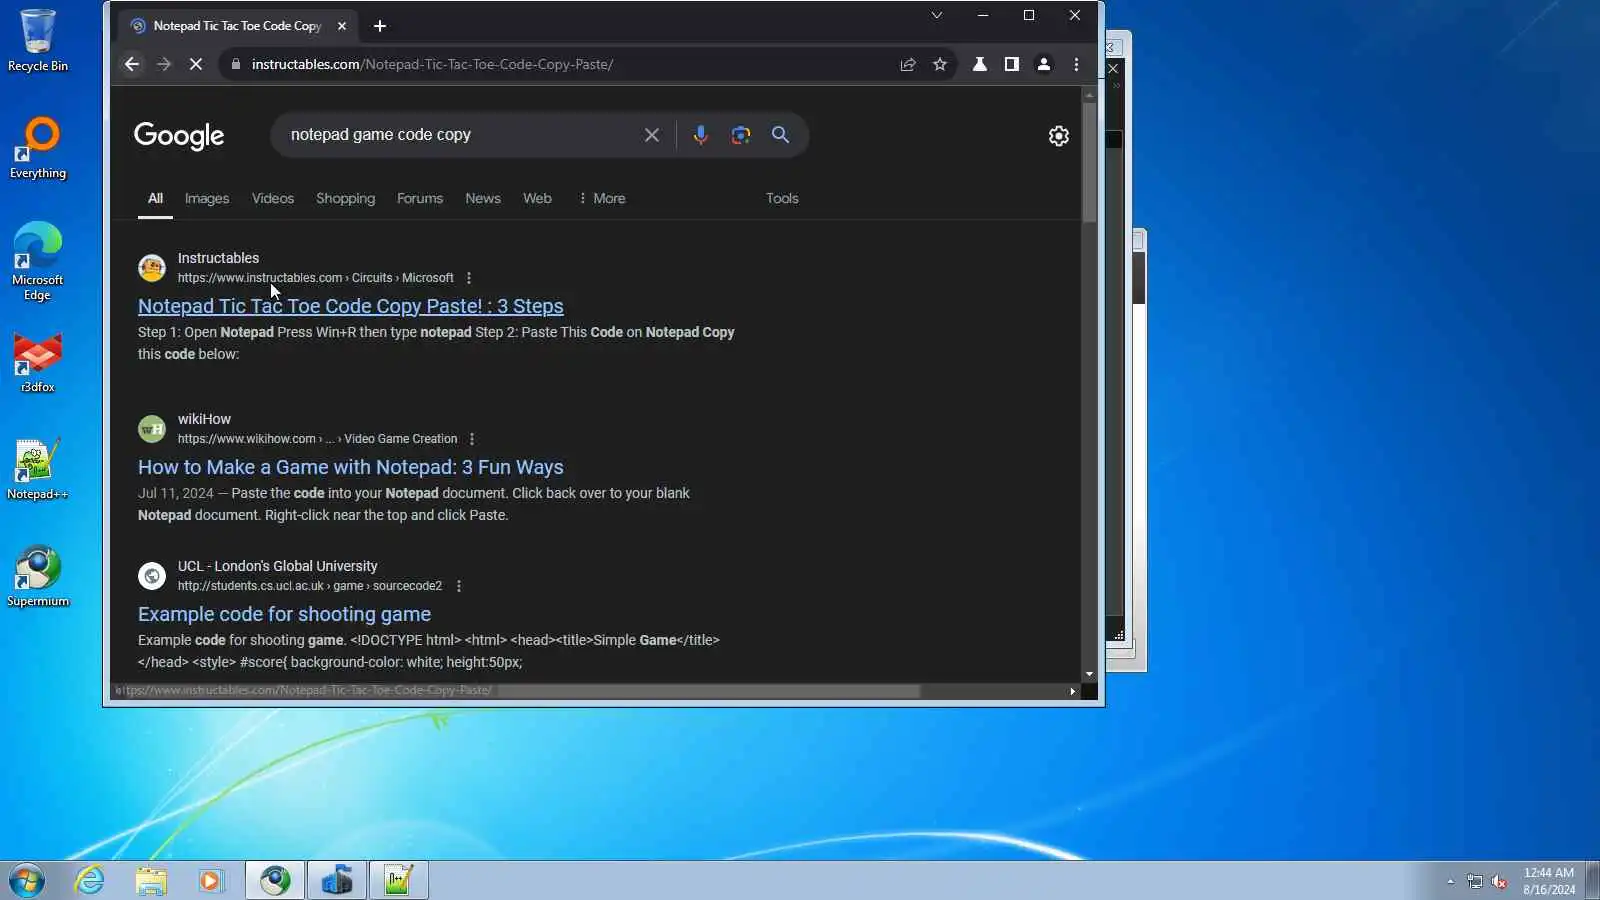Click the share page icon in address bar

908,64
